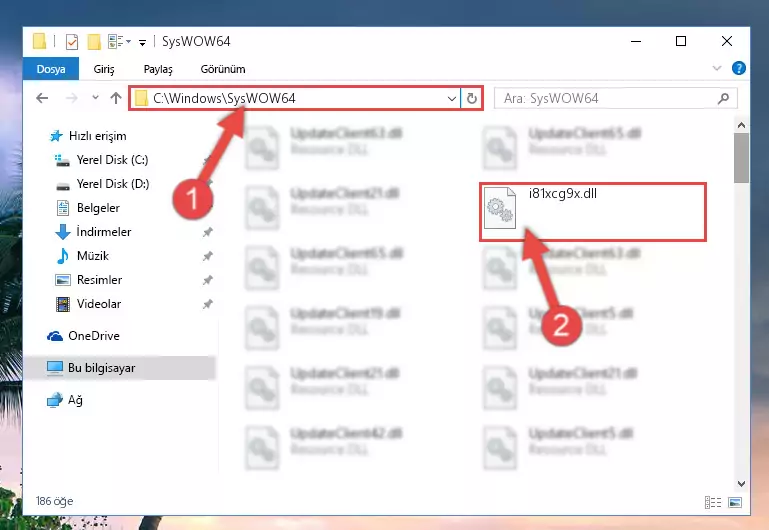Click the New folder quick access icon

pos(94,42)
